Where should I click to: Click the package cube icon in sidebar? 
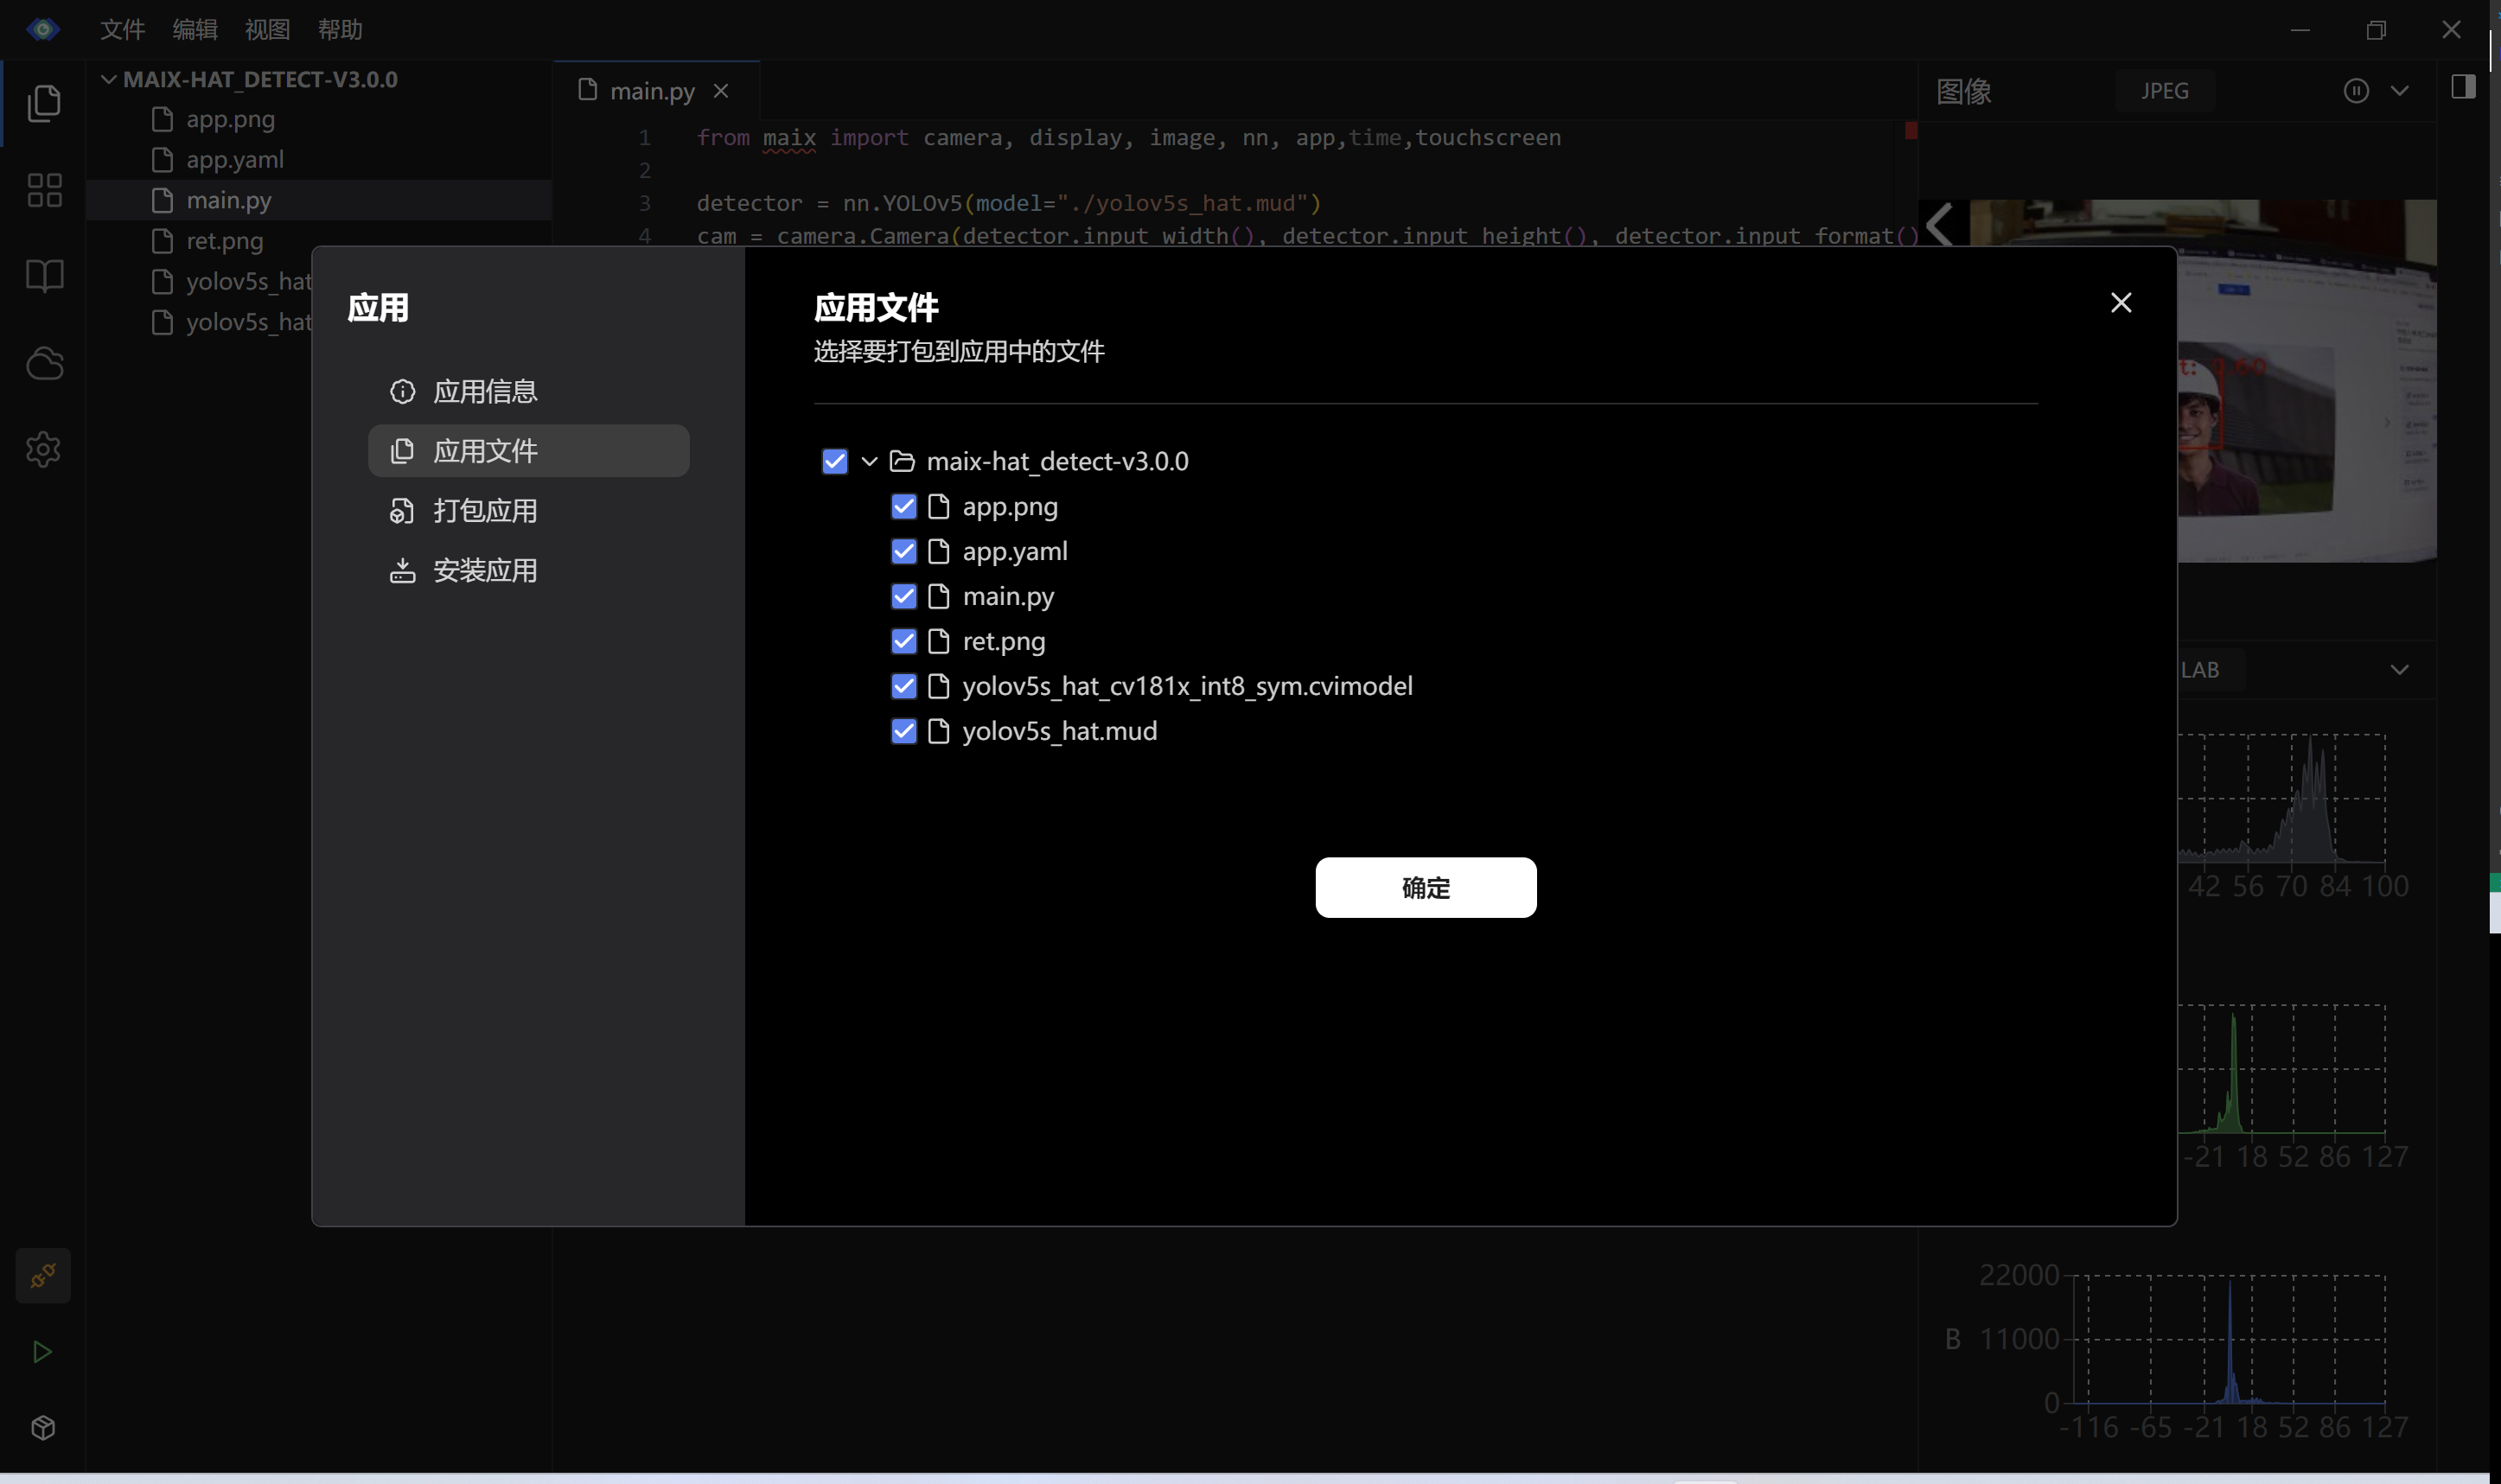44,1428
